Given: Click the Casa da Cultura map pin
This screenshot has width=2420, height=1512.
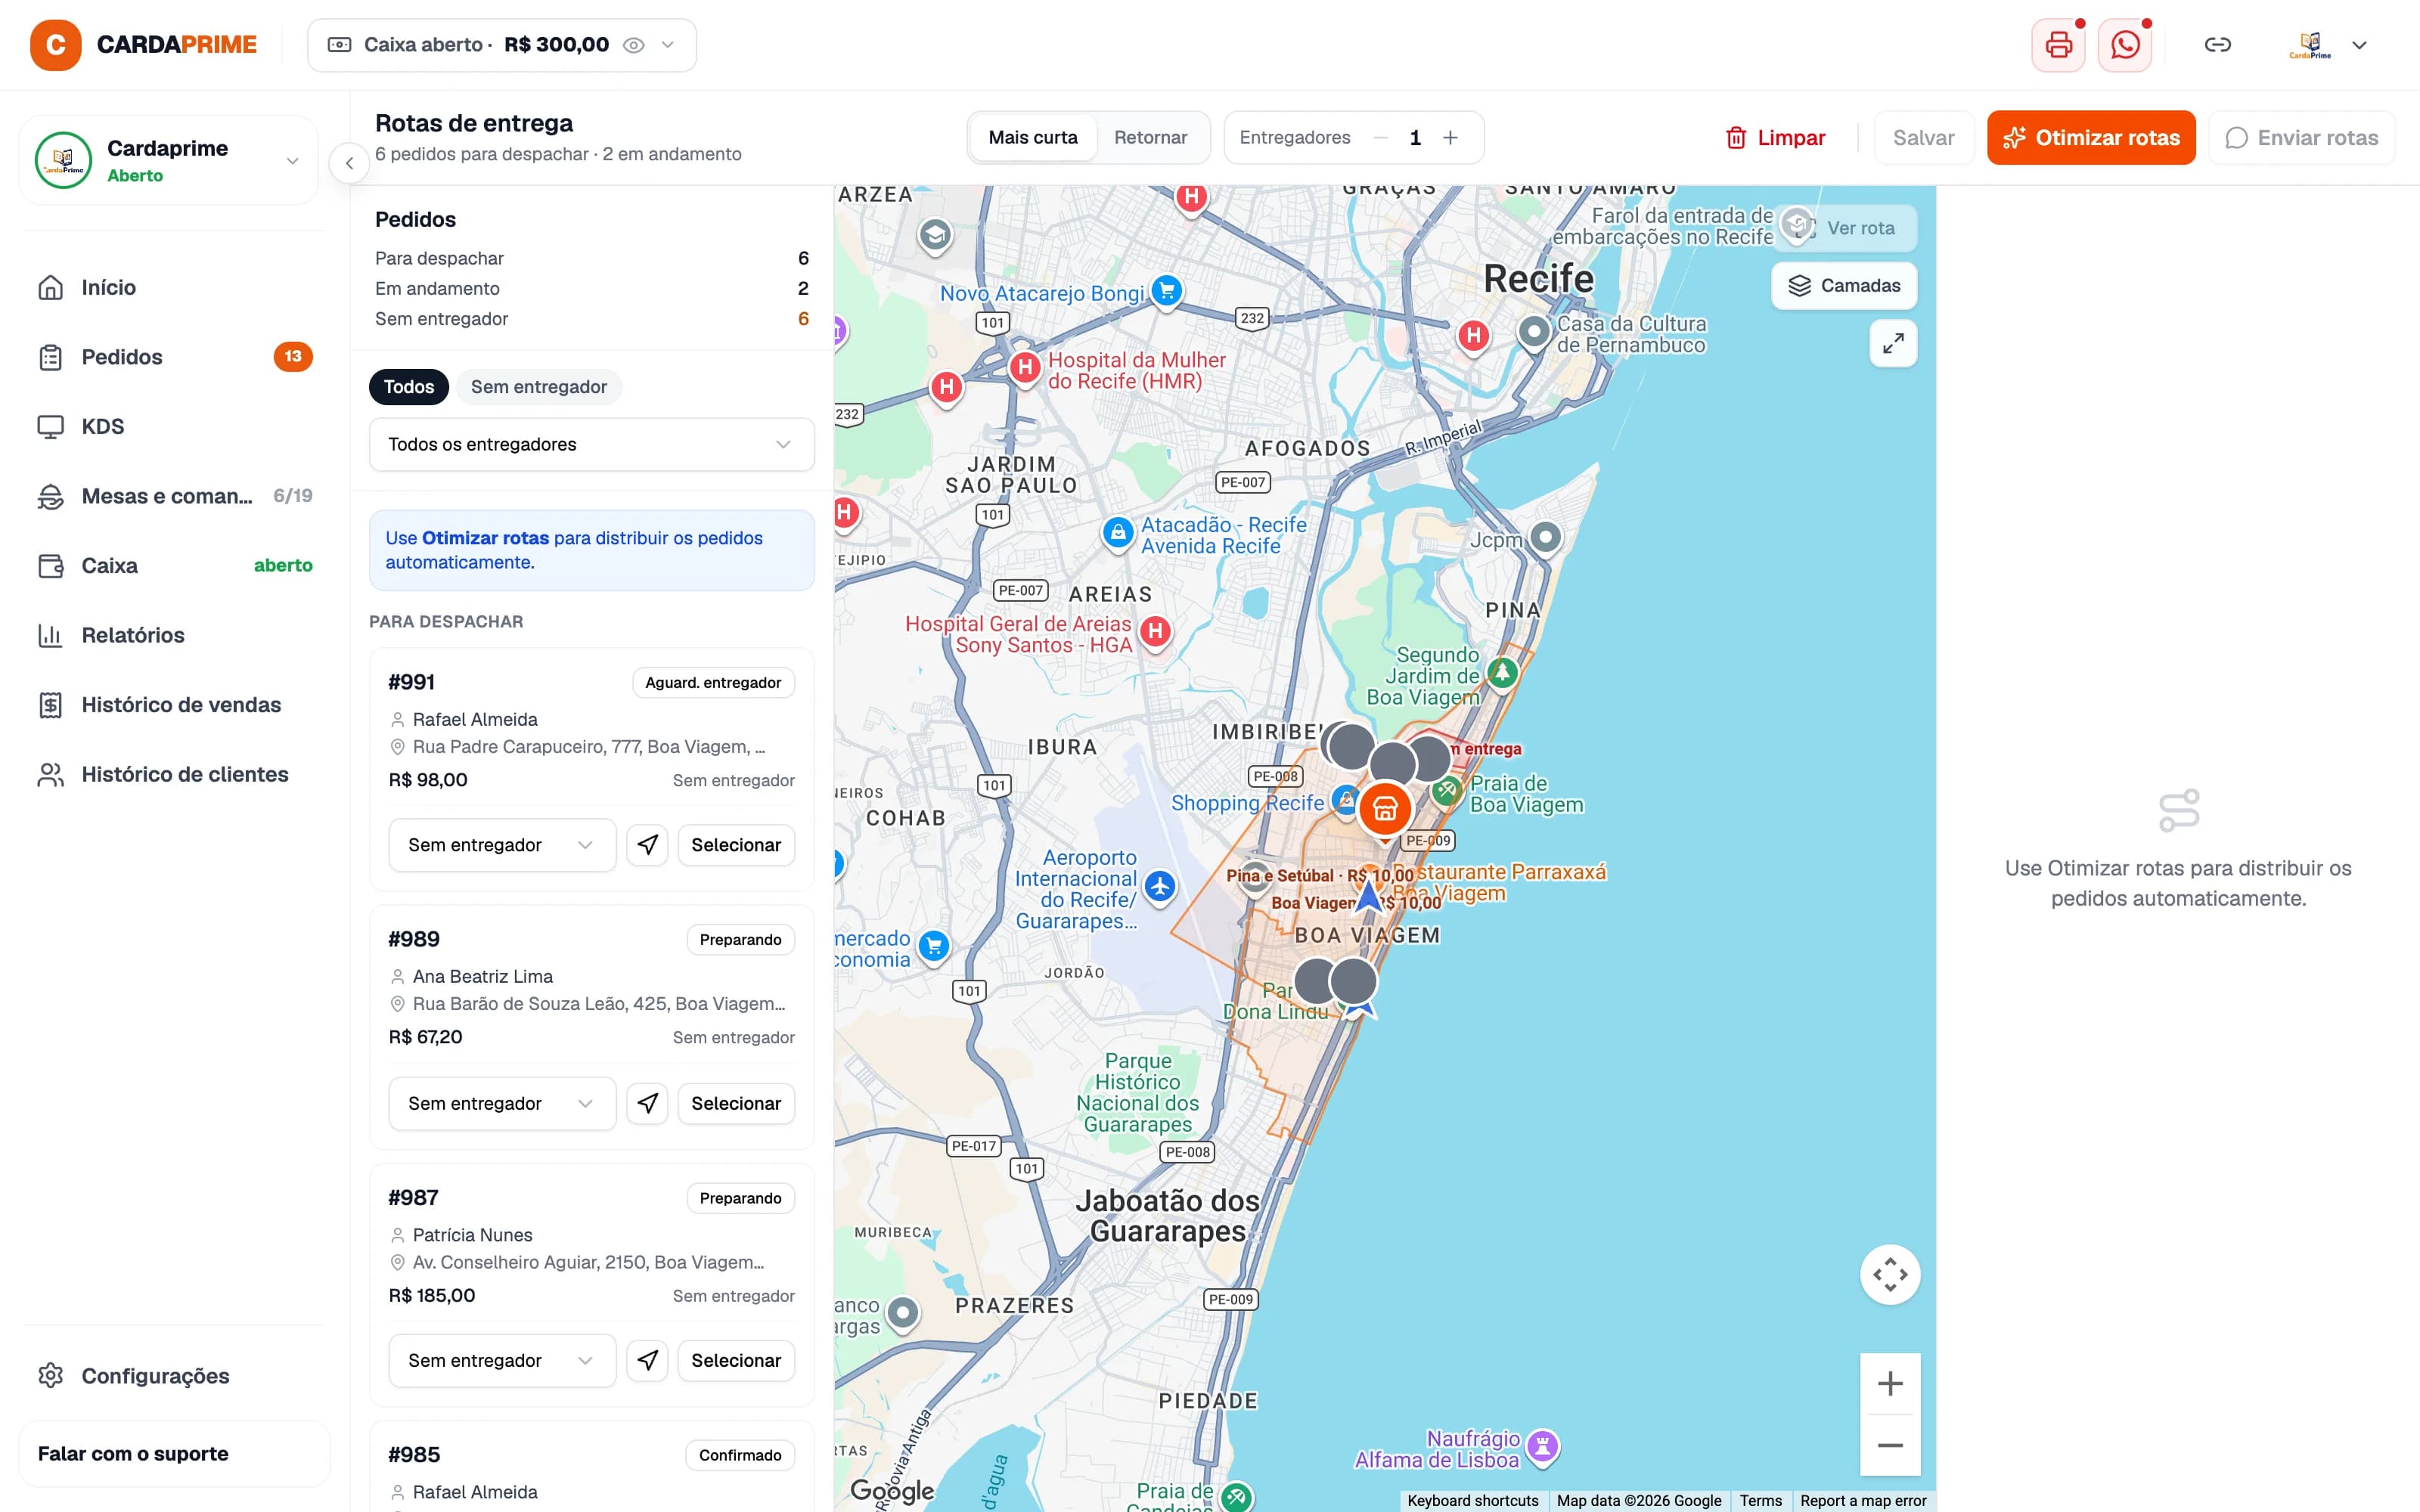Looking at the screenshot, I should pyautogui.click(x=1534, y=332).
